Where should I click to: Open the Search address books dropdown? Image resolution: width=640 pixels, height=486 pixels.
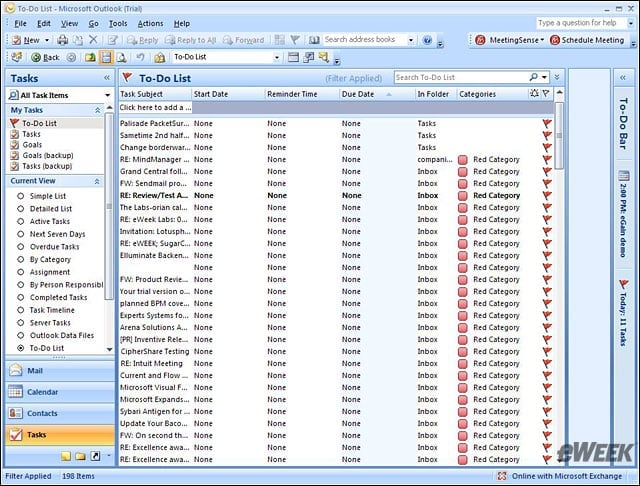411,40
